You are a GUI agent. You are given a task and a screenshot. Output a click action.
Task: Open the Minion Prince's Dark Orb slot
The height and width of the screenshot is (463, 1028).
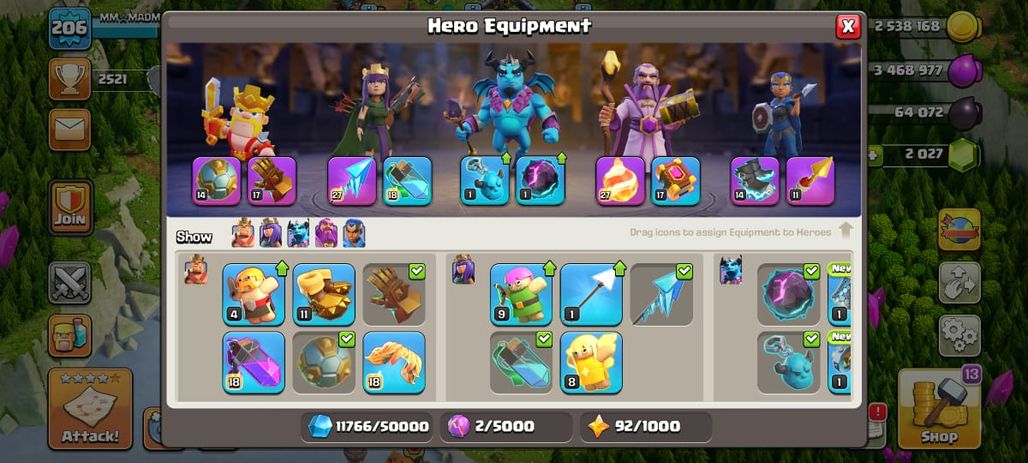pos(540,181)
